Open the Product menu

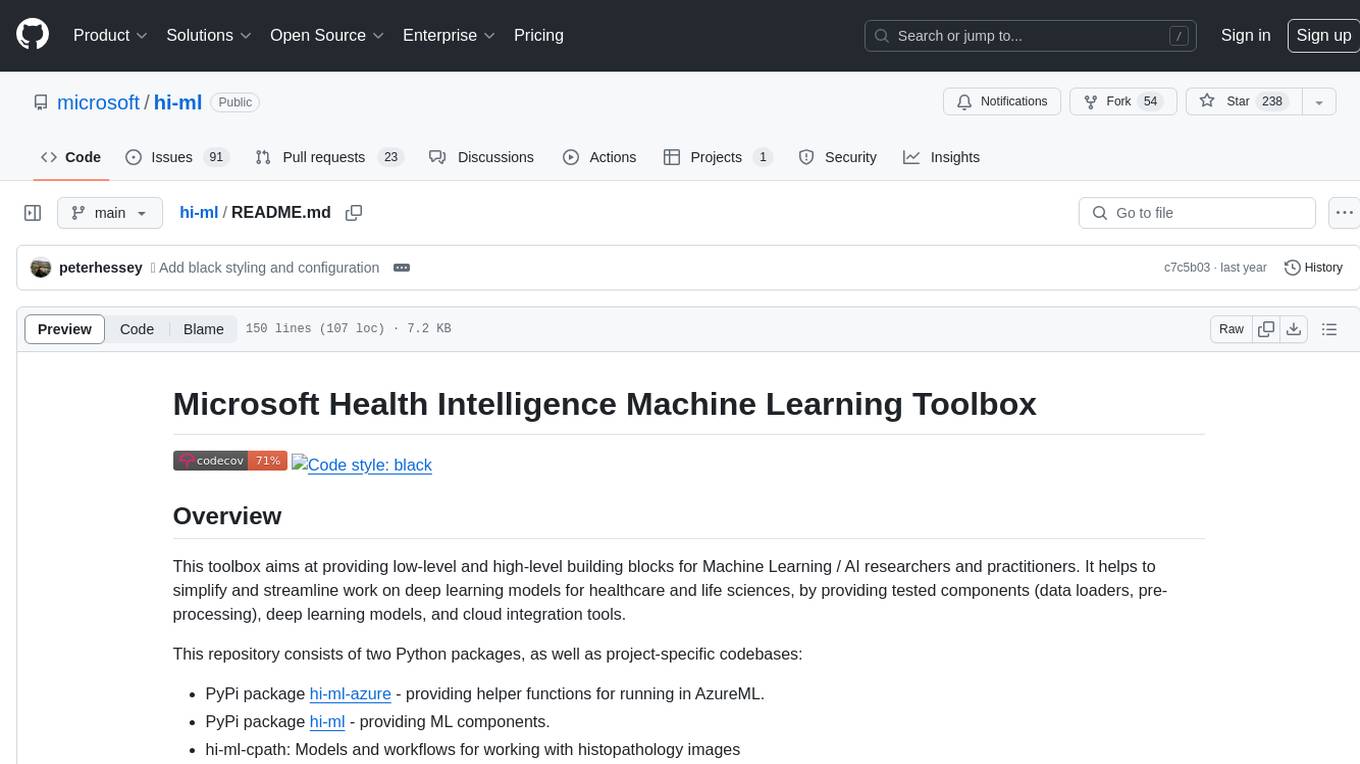[x=110, y=35]
